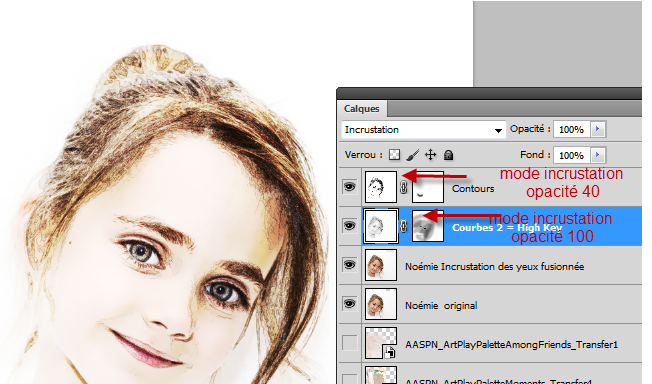This screenshot has width=652, height=384.
Task: Select Noémie original layer thumbnail
Action: (381, 304)
